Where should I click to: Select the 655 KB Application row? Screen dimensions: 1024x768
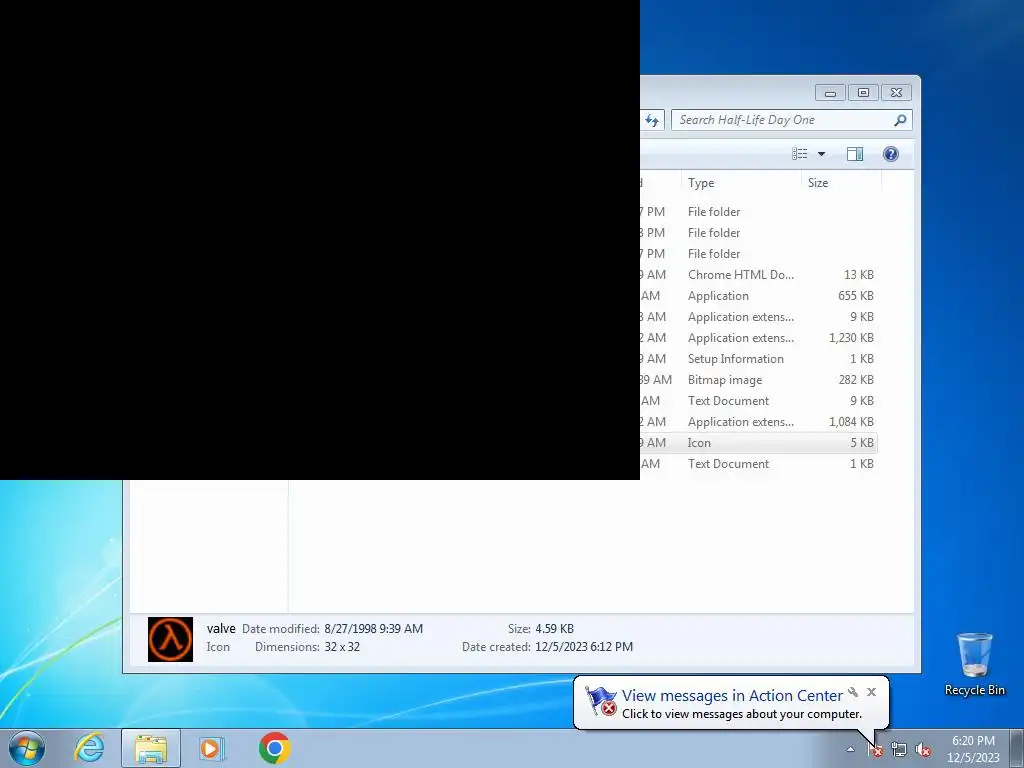[758, 296]
